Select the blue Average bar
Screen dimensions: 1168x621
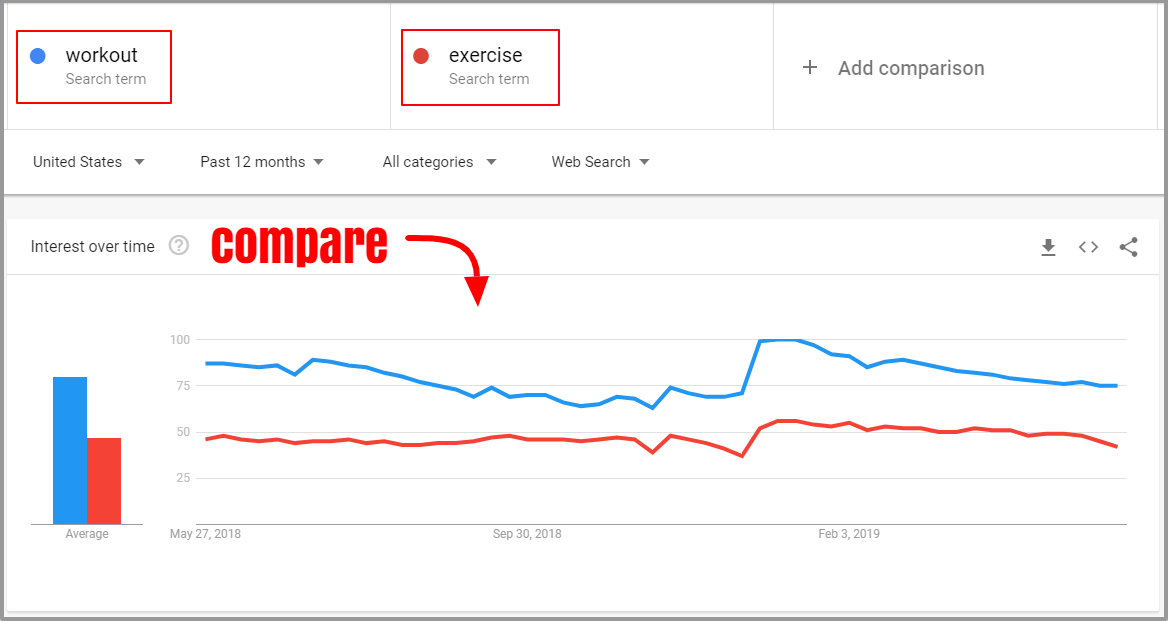(x=70, y=450)
